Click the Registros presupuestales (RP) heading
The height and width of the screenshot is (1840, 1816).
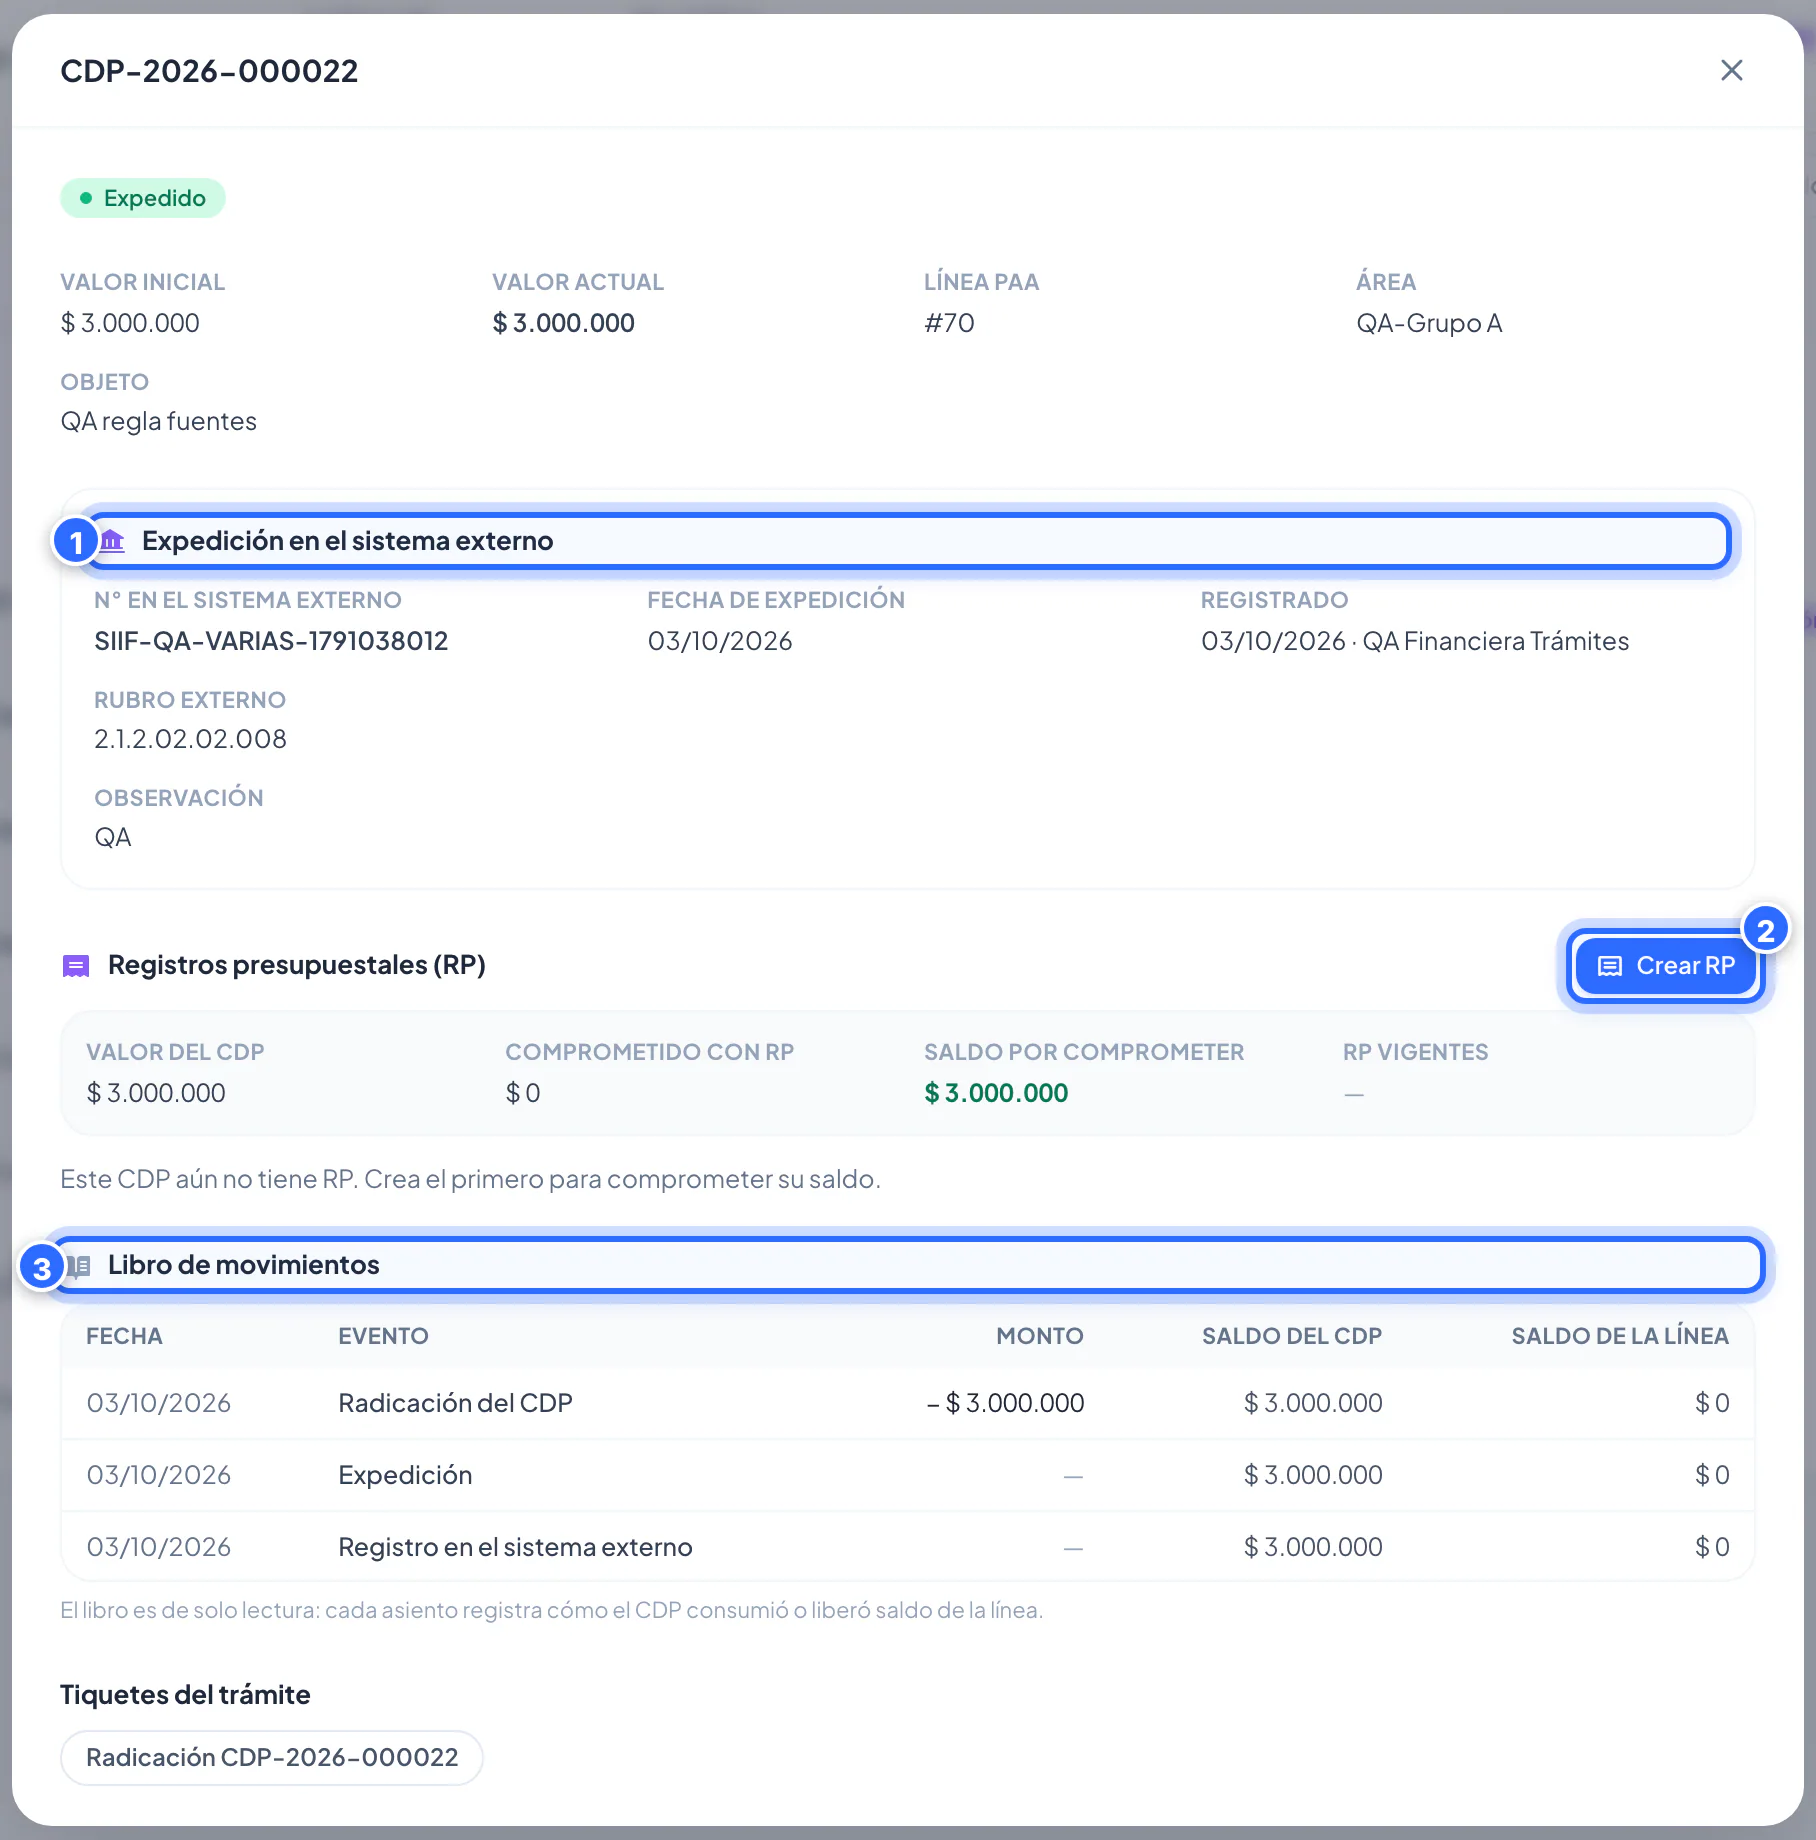297,965
